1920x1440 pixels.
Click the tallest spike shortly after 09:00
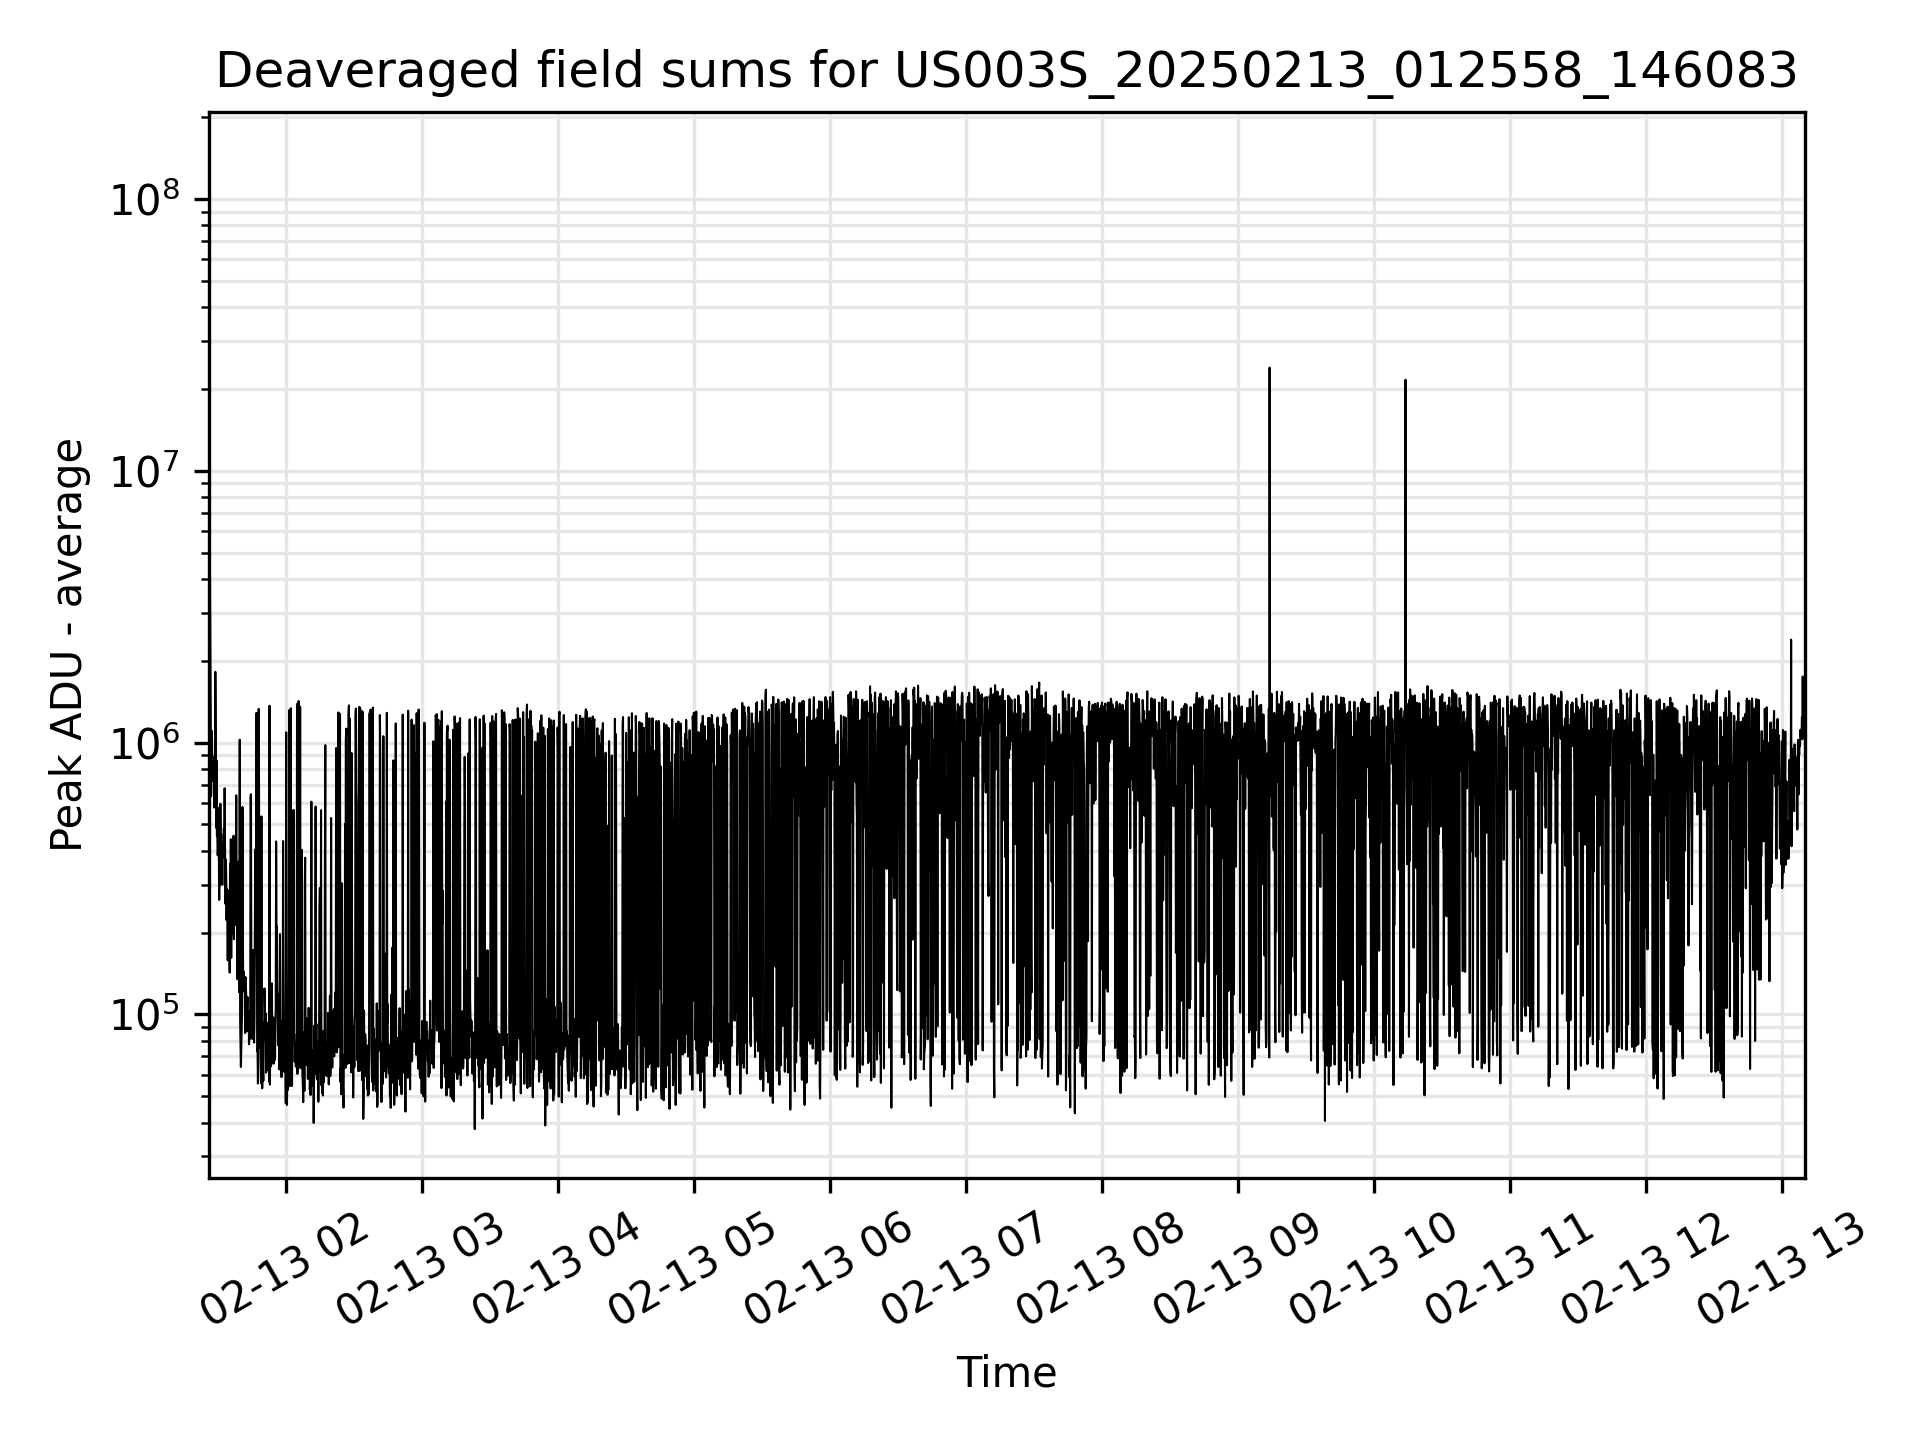click(x=1269, y=530)
